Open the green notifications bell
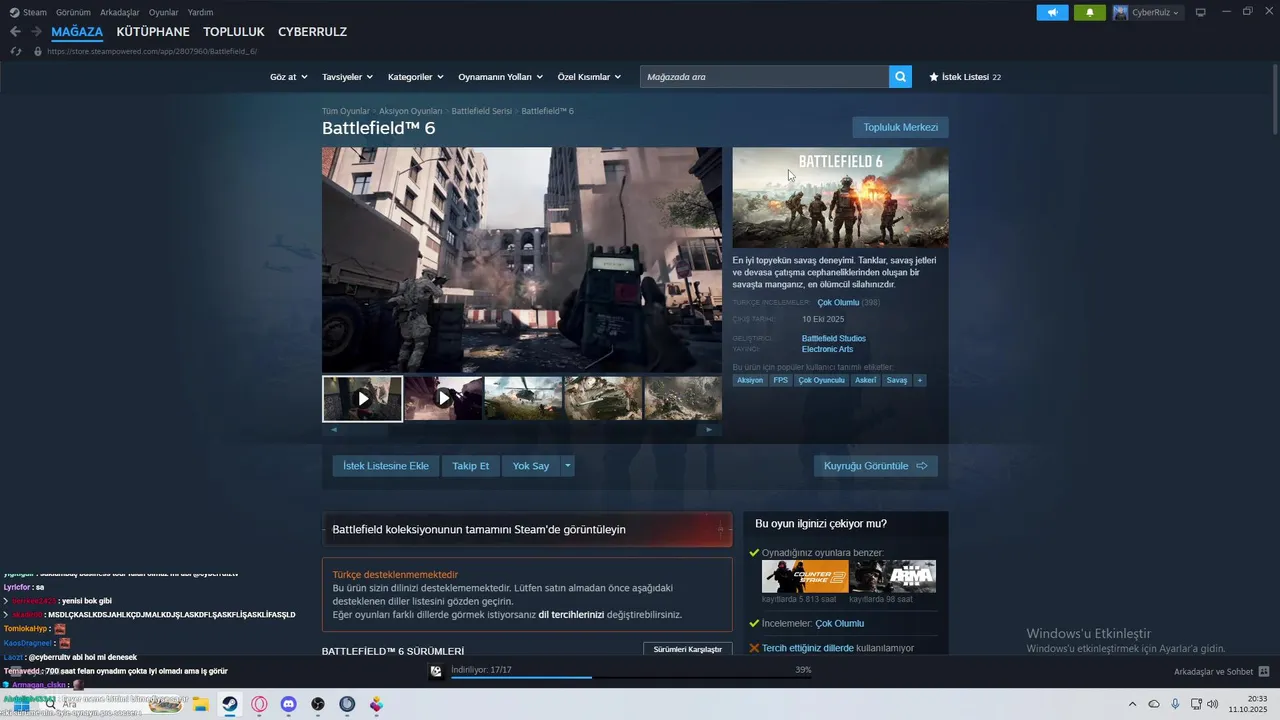Image resolution: width=1280 pixels, height=720 pixels. 1089,12
